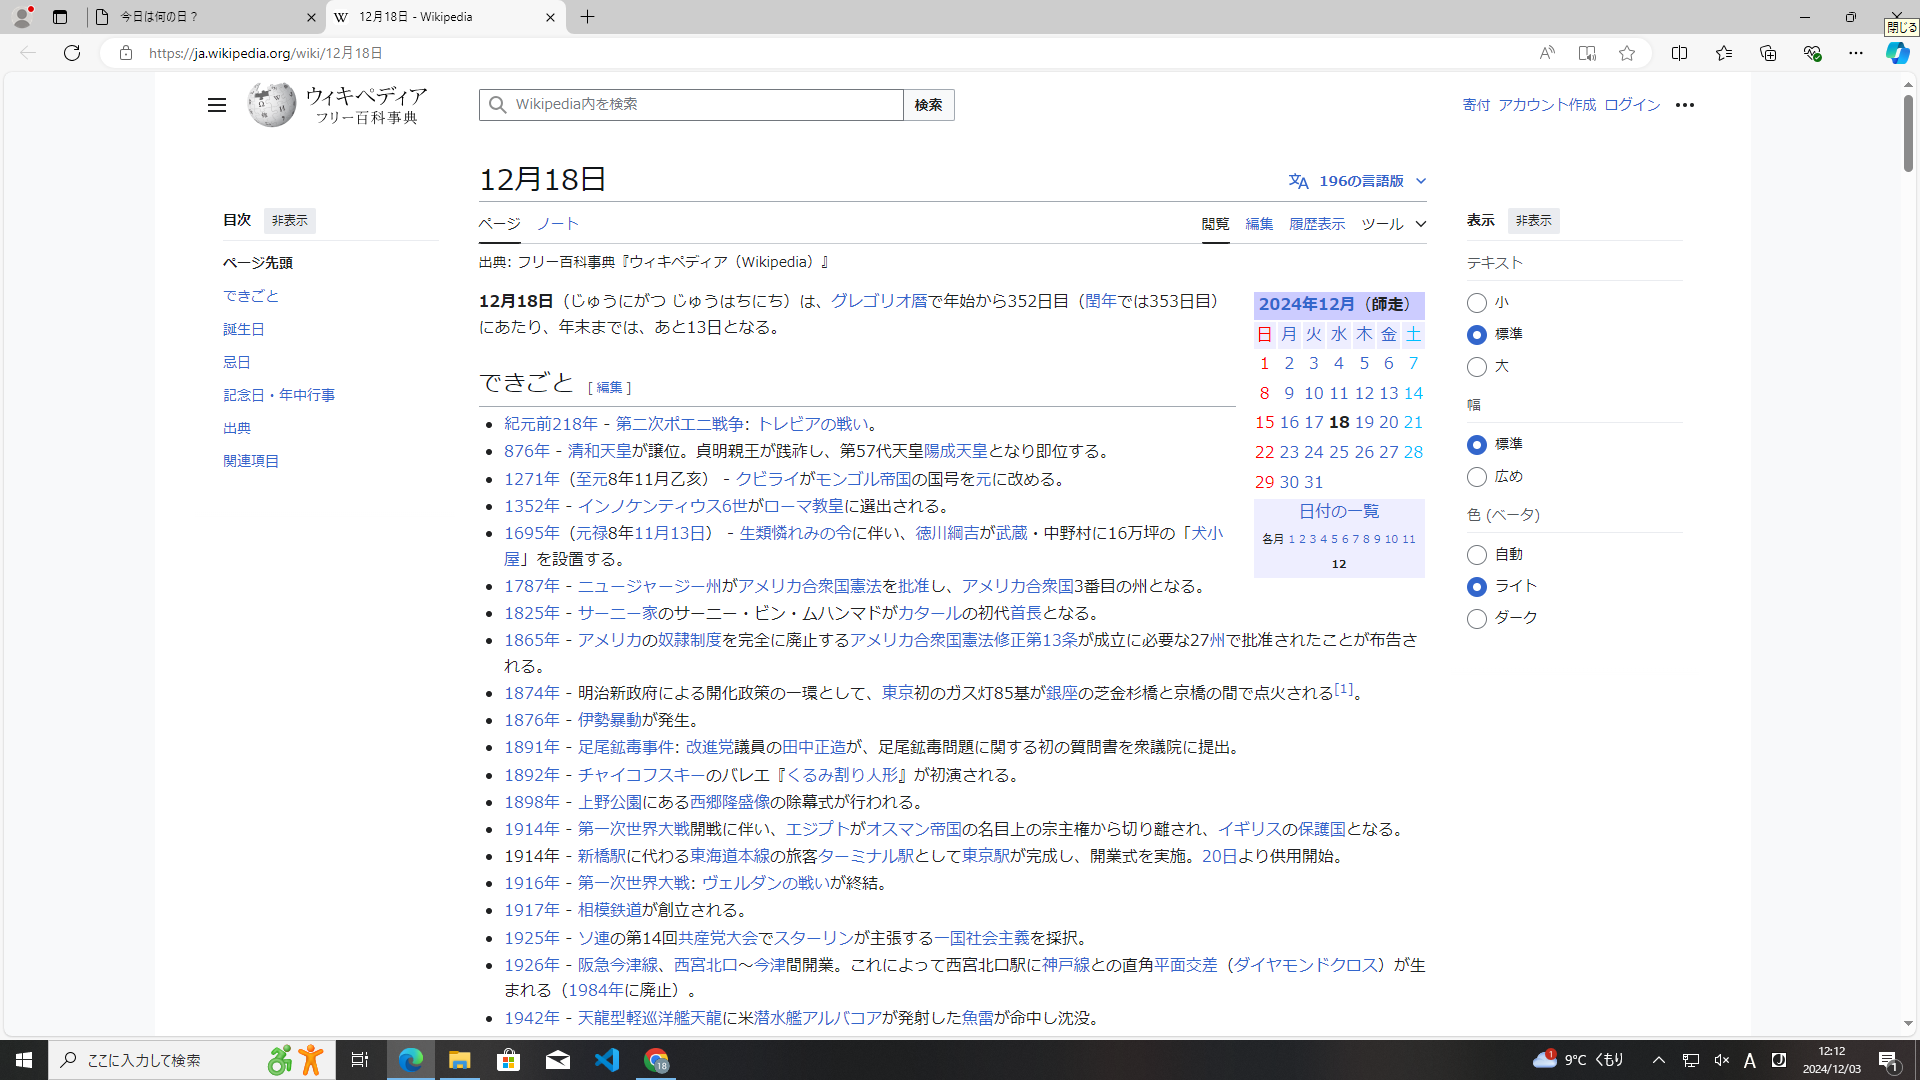Launch Visual Studio Code from the taskbar

[x=607, y=1059]
